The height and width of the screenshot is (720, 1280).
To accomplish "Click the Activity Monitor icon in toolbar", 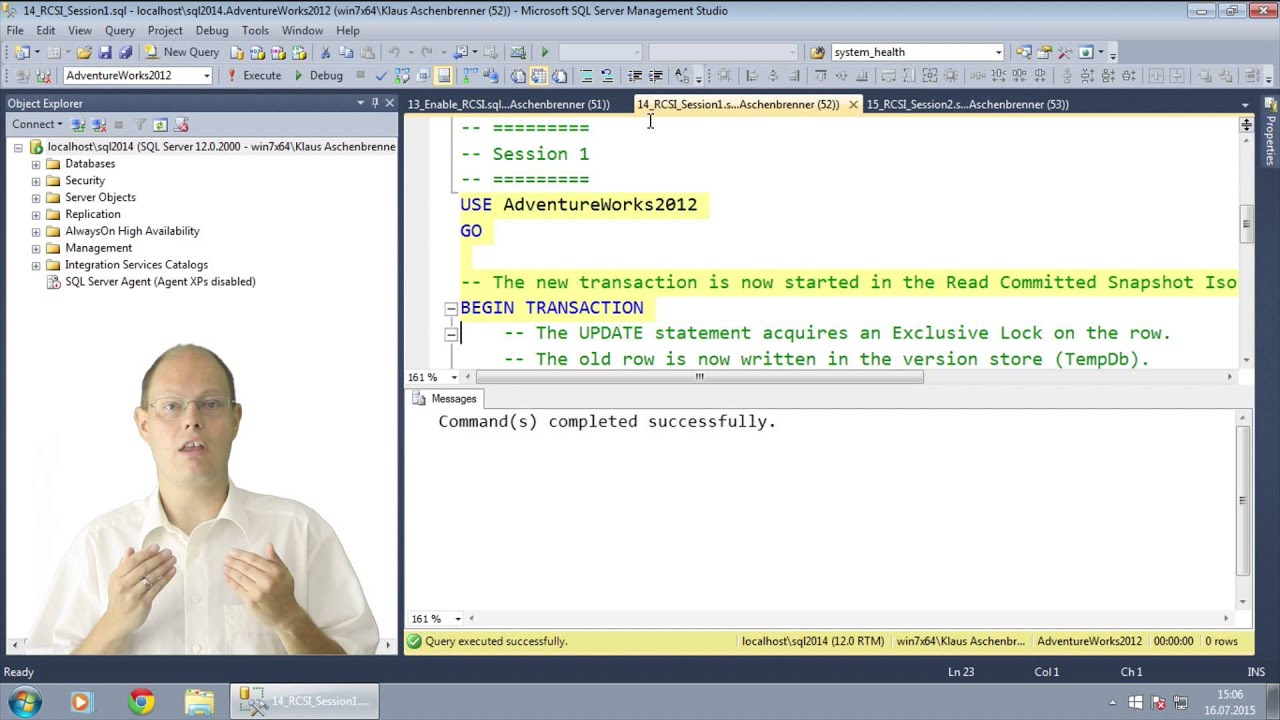I will click(x=517, y=52).
